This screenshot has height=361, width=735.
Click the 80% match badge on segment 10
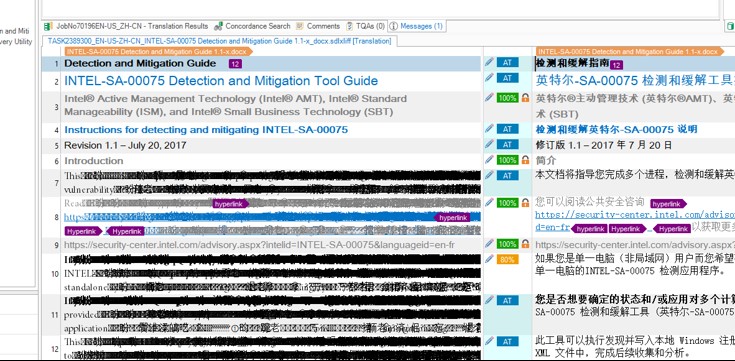pyautogui.click(x=507, y=259)
